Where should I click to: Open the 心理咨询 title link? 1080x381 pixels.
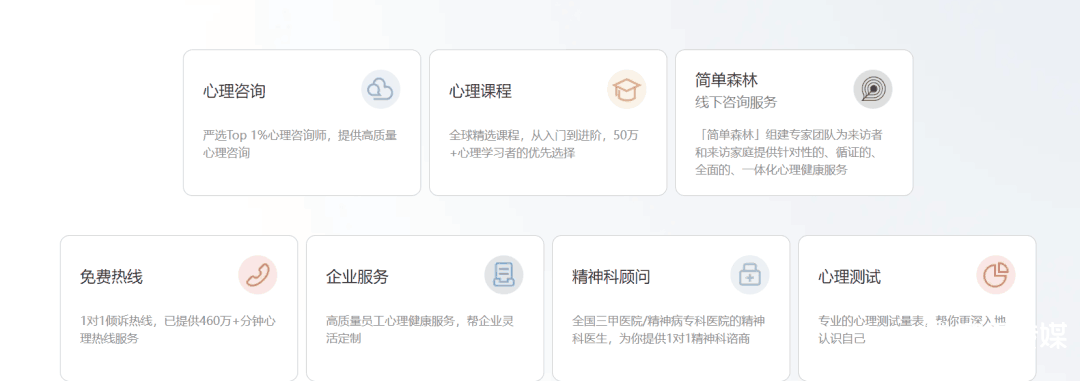234,91
